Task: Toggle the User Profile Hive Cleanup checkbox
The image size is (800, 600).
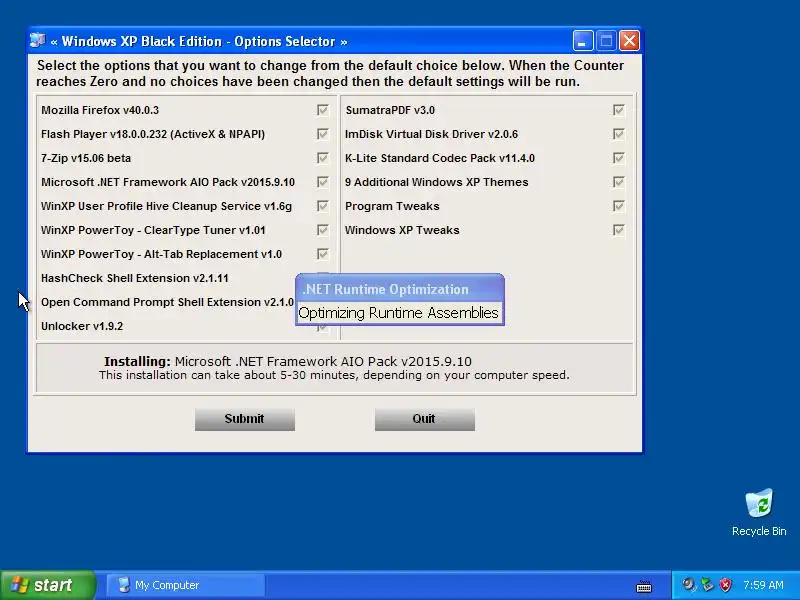Action: point(322,206)
